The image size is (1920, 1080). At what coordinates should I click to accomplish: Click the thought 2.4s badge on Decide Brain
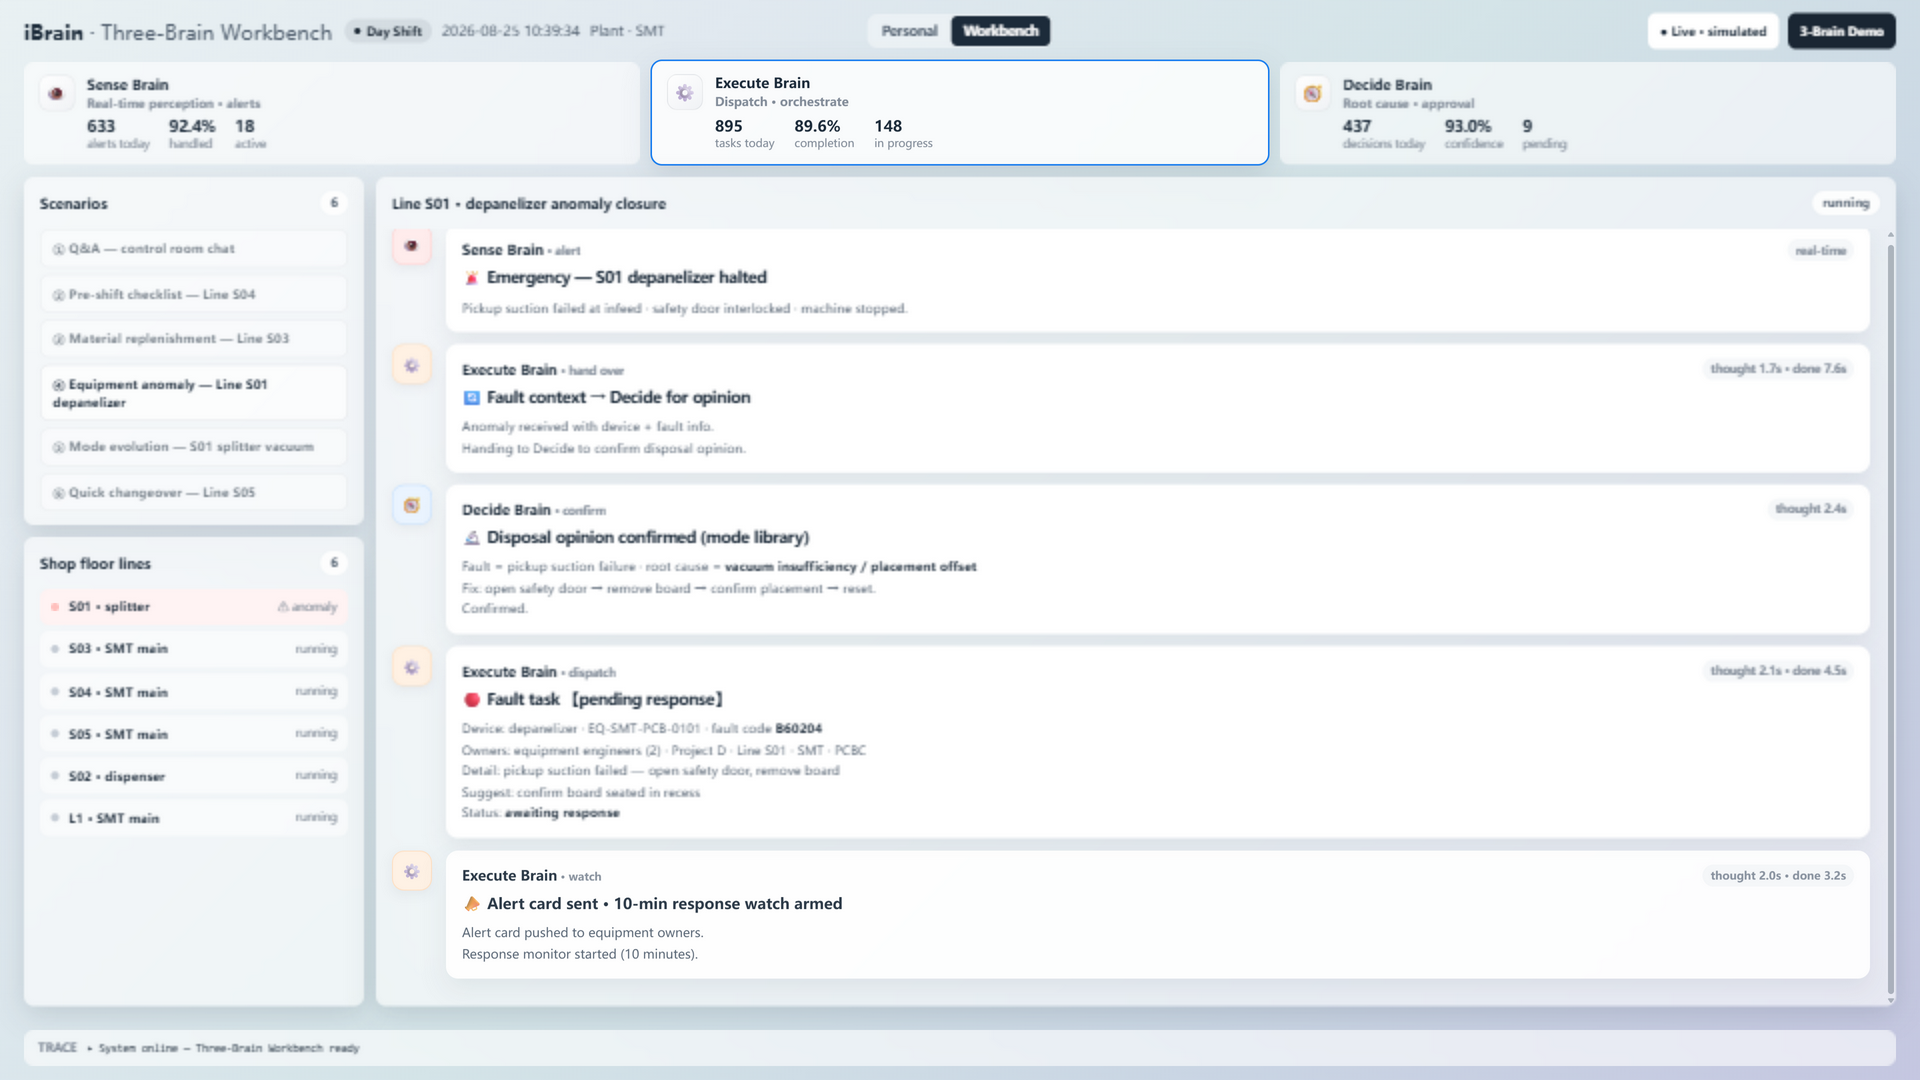(1810, 509)
